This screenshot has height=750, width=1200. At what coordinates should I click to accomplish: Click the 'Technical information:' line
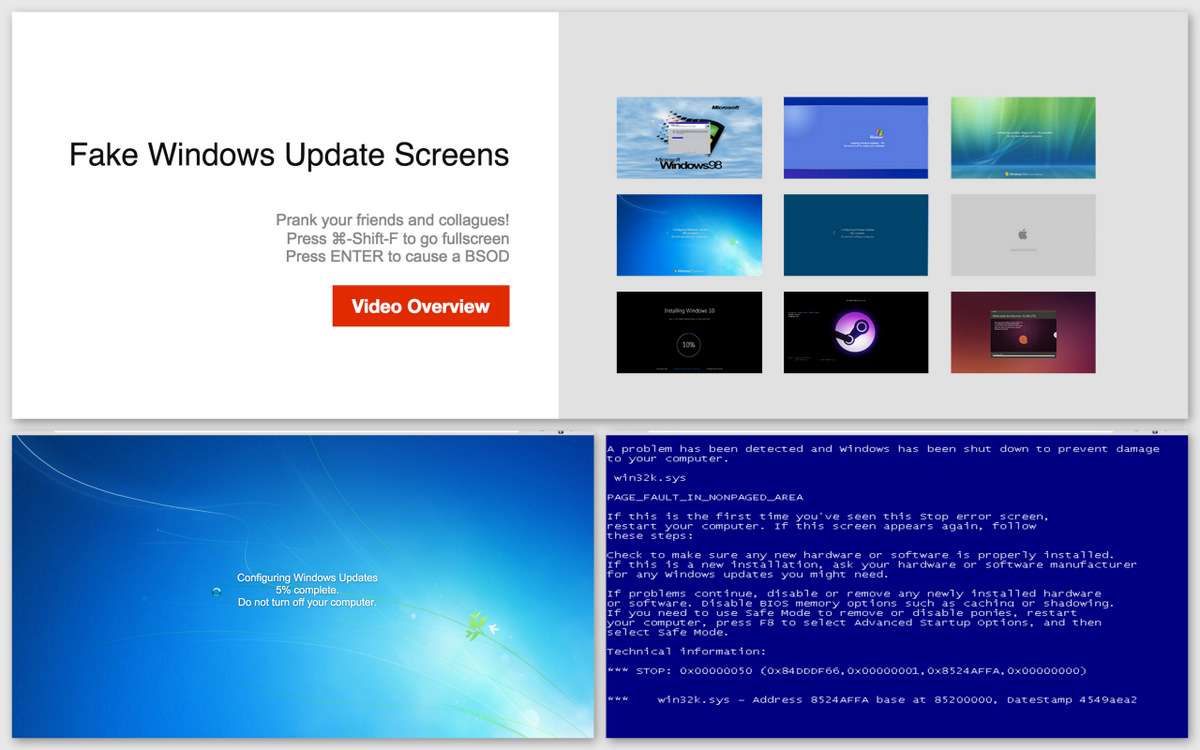click(684, 651)
